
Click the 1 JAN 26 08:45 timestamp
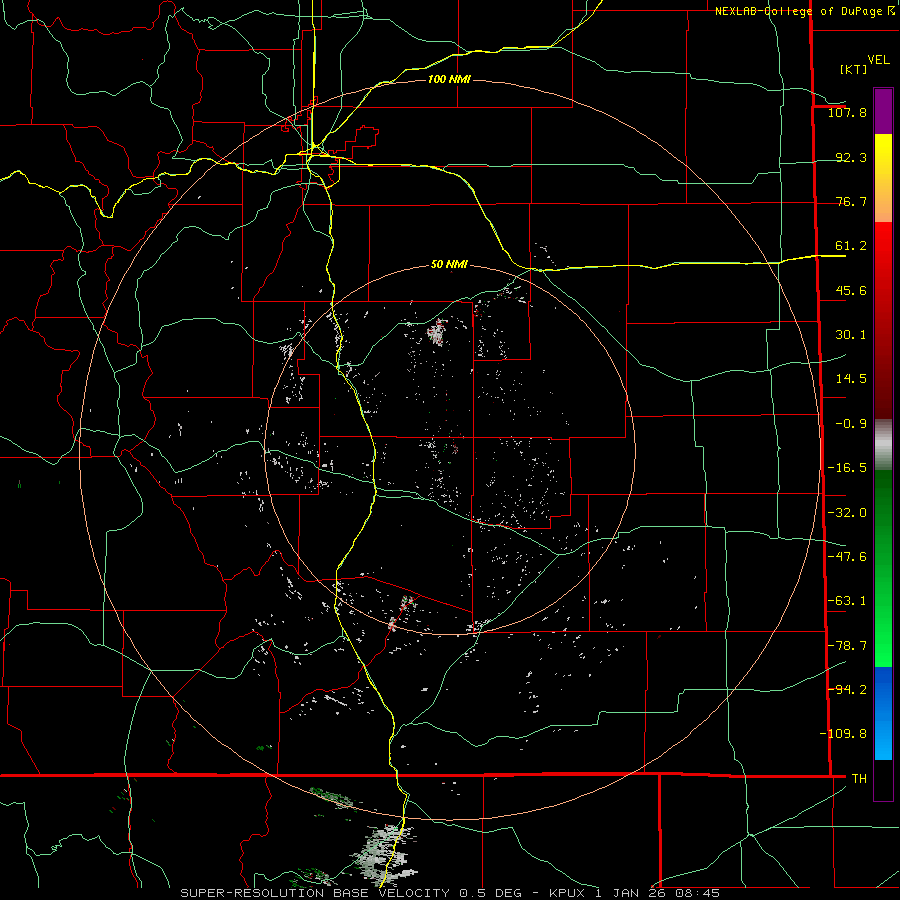[x=657, y=893]
